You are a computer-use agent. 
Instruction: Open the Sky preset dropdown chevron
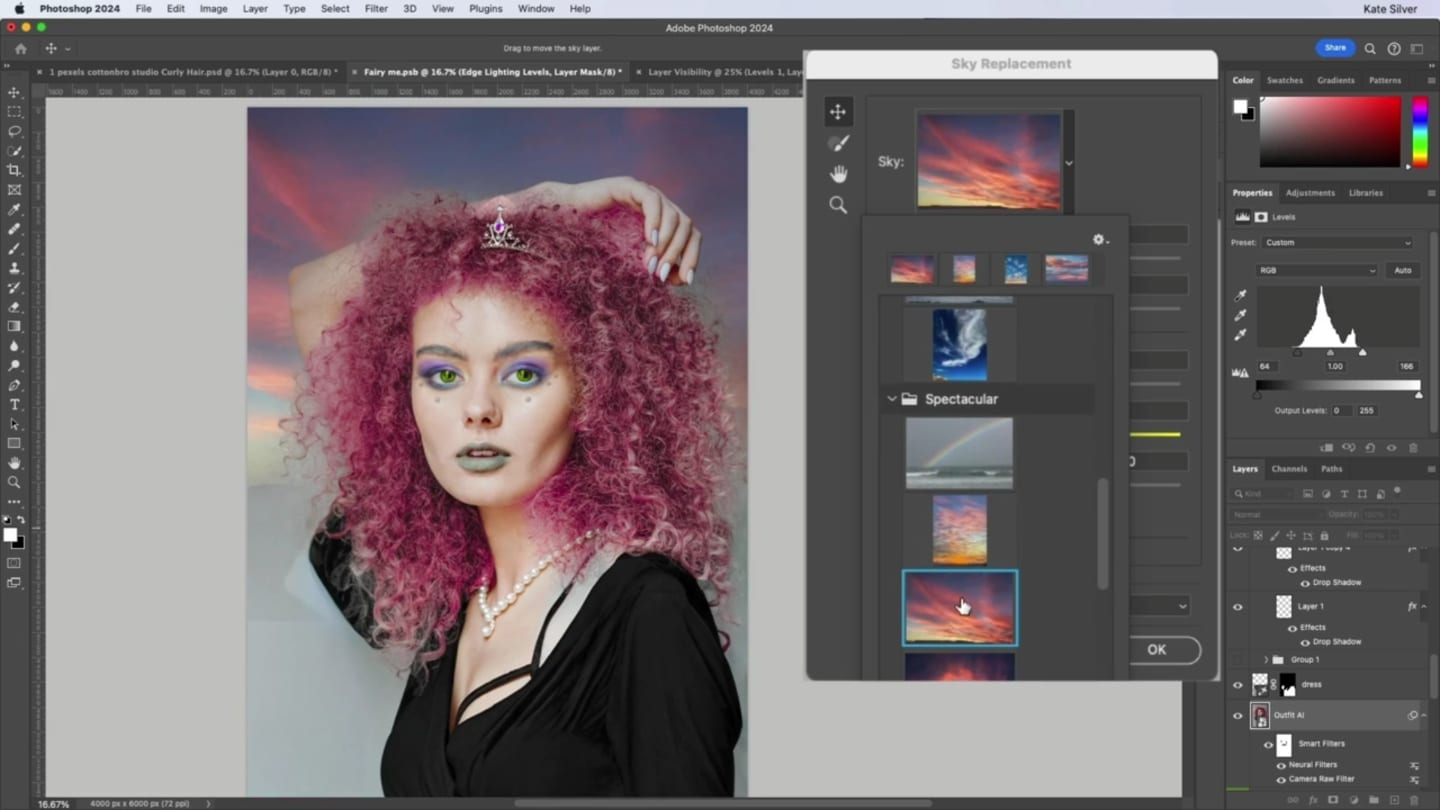[x=1068, y=162]
